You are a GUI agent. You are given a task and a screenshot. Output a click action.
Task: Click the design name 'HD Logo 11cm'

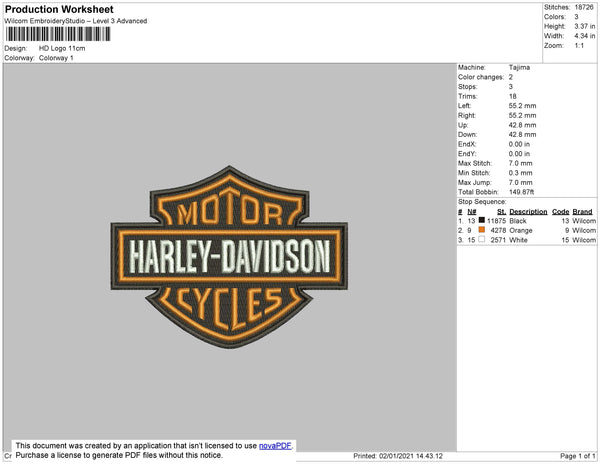pos(62,49)
